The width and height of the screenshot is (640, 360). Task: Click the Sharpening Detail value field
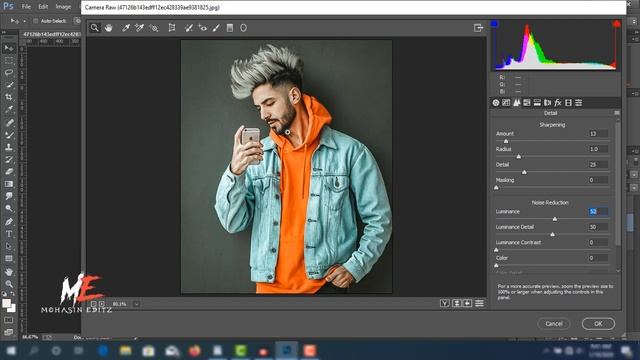point(598,164)
